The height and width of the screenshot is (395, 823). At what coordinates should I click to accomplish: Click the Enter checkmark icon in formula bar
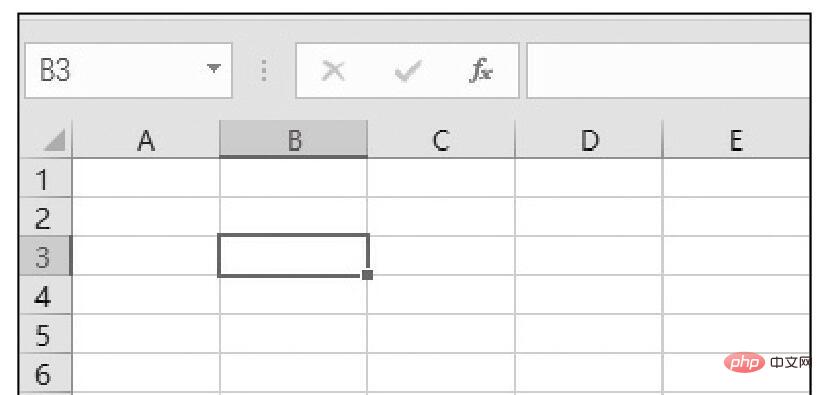coord(408,71)
